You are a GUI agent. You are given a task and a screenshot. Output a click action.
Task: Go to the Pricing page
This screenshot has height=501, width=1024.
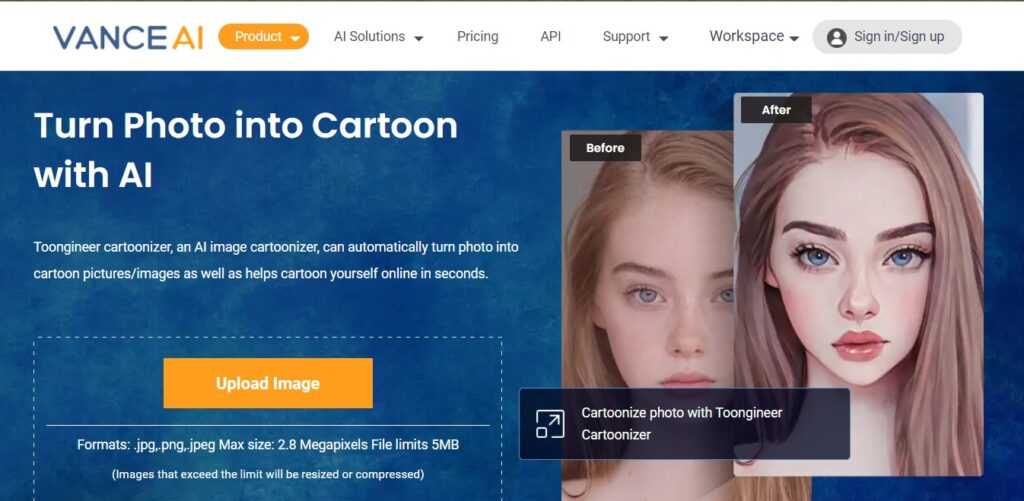[x=477, y=37]
